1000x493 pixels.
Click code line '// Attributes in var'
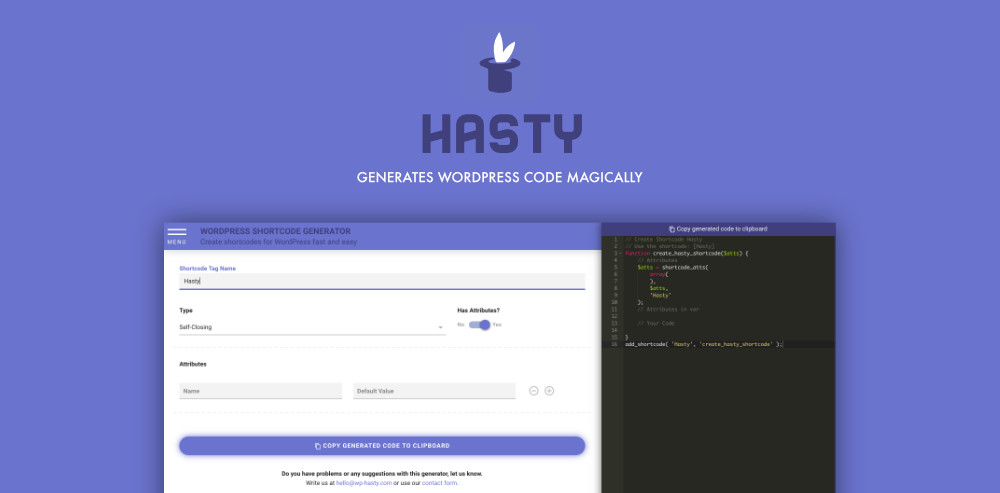[668, 309]
